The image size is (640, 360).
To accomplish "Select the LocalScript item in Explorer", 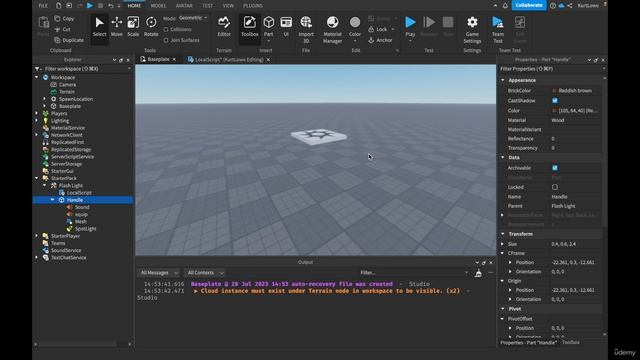I will 76,193.
